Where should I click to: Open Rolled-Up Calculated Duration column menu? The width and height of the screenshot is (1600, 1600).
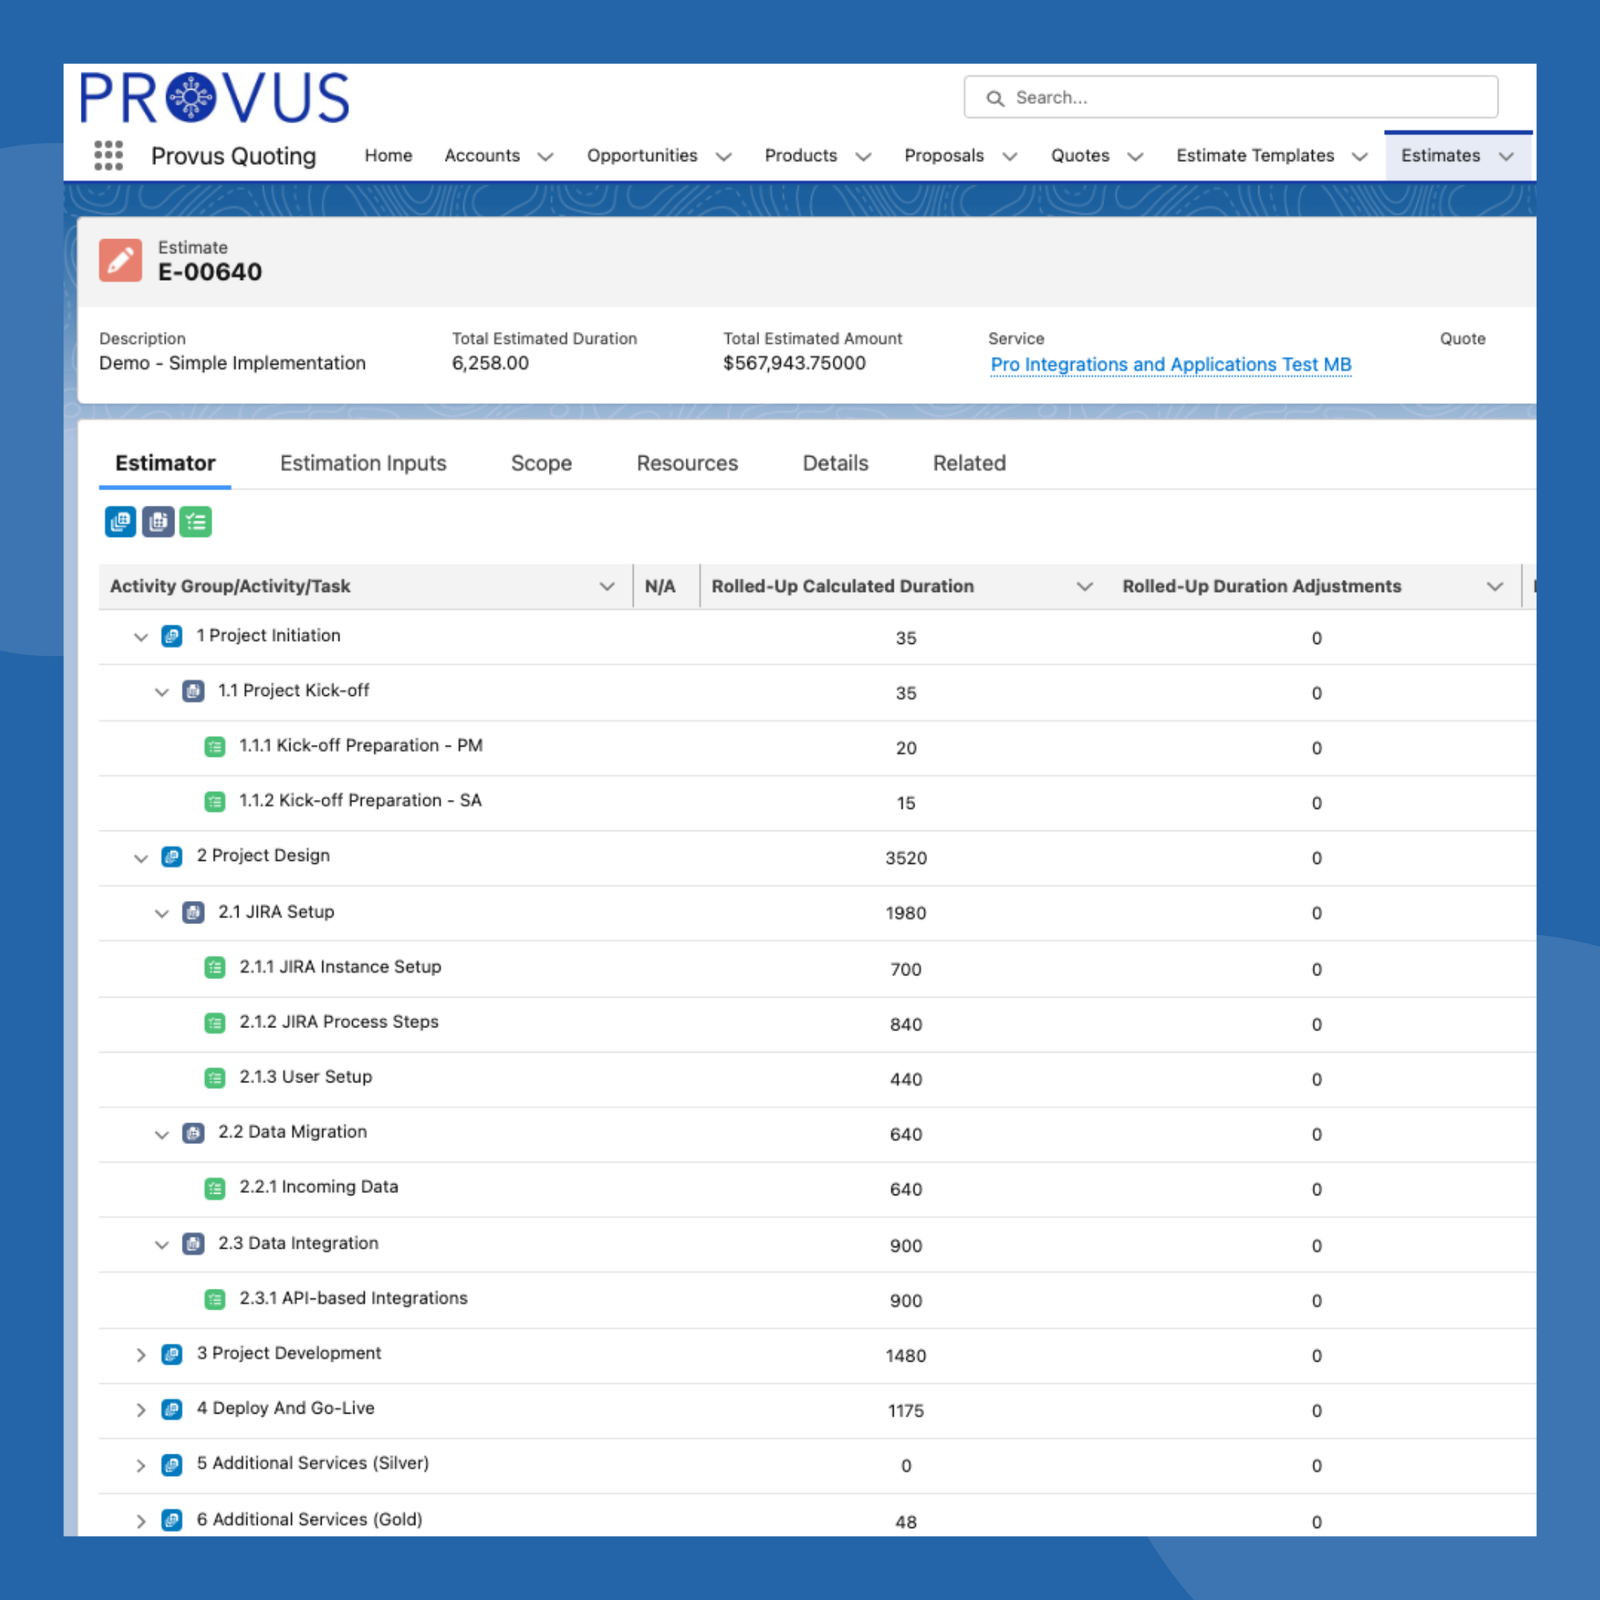click(x=1085, y=587)
